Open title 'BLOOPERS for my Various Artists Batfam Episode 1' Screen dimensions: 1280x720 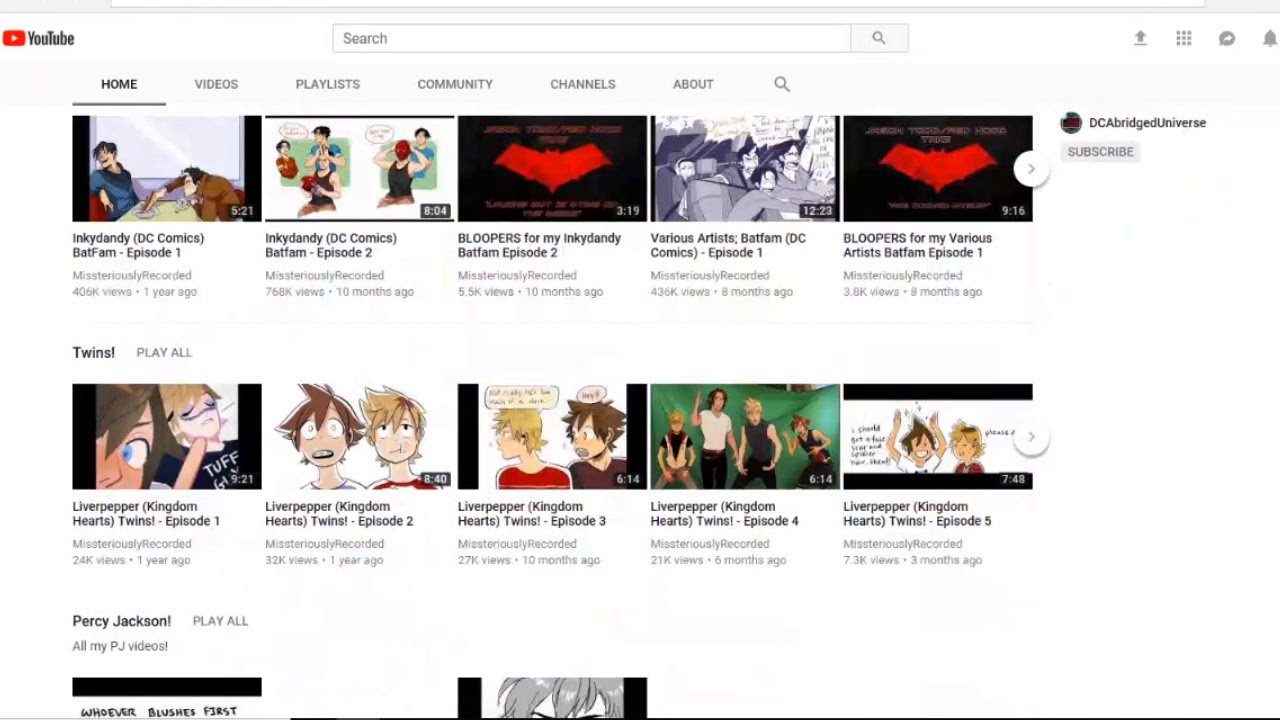(x=918, y=245)
